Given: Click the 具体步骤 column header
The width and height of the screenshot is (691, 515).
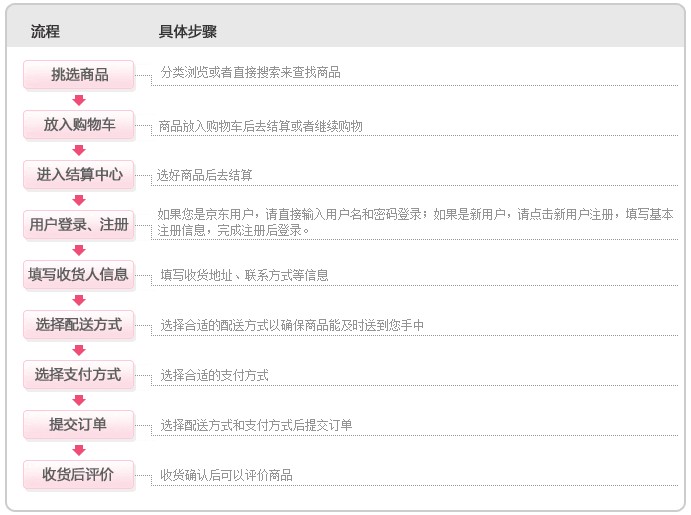Looking at the screenshot, I should click(188, 31).
